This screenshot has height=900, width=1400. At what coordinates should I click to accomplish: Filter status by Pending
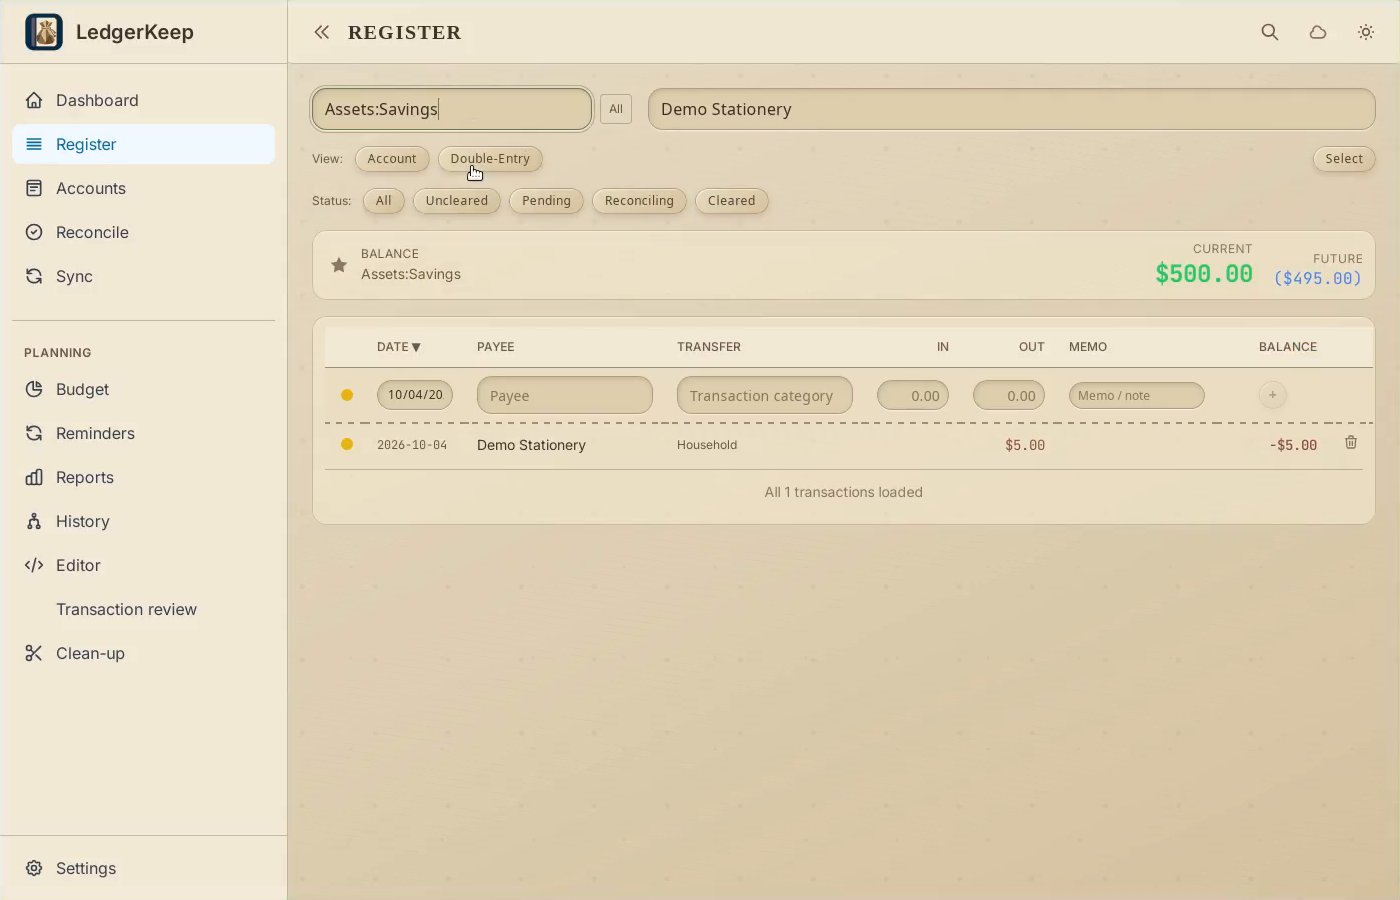pos(546,201)
